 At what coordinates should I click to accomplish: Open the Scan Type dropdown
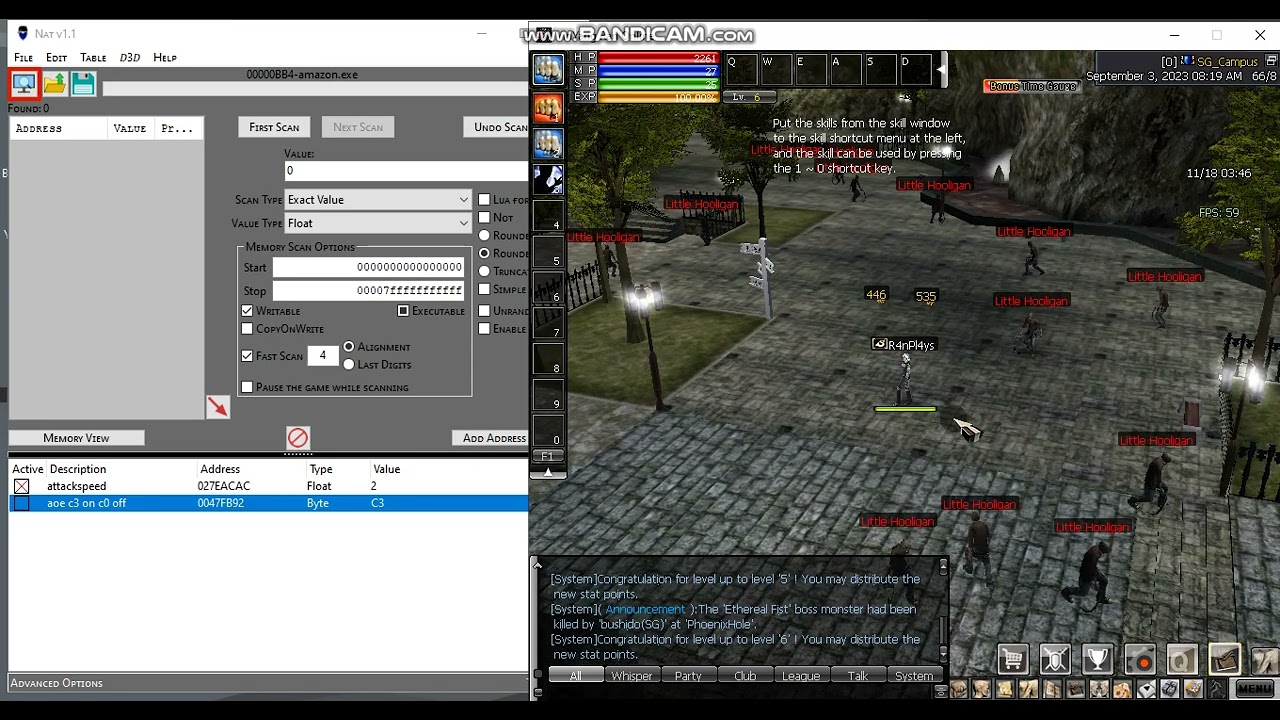[x=377, y=200]
